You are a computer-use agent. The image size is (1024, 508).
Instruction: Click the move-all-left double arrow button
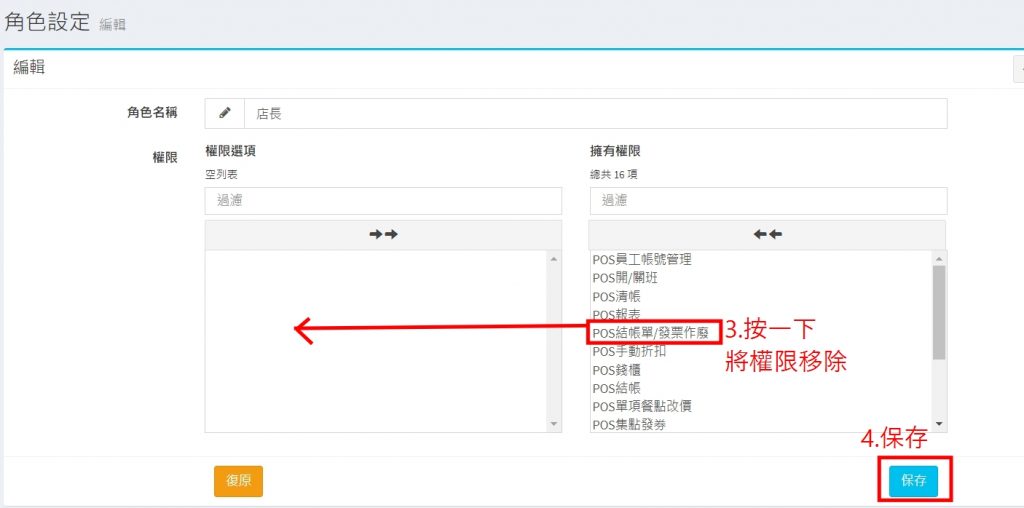pos(767,234)
